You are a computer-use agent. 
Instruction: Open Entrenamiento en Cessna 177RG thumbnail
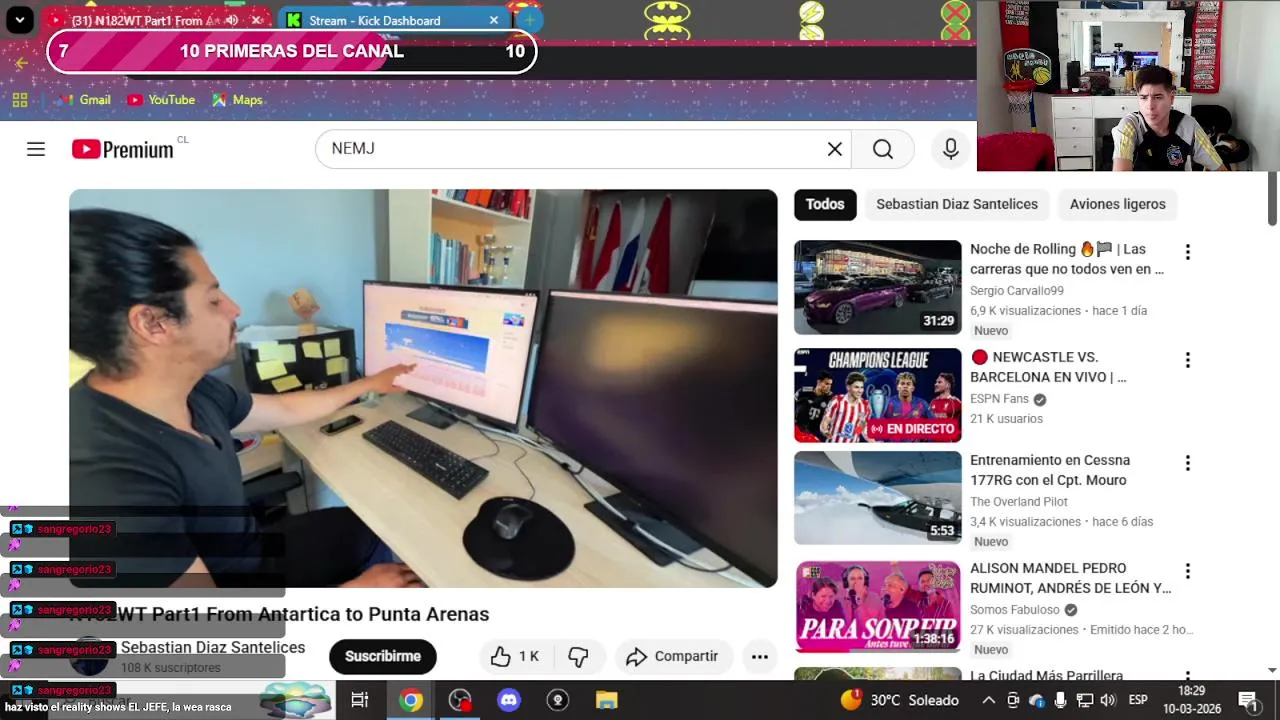pos(878,498)
